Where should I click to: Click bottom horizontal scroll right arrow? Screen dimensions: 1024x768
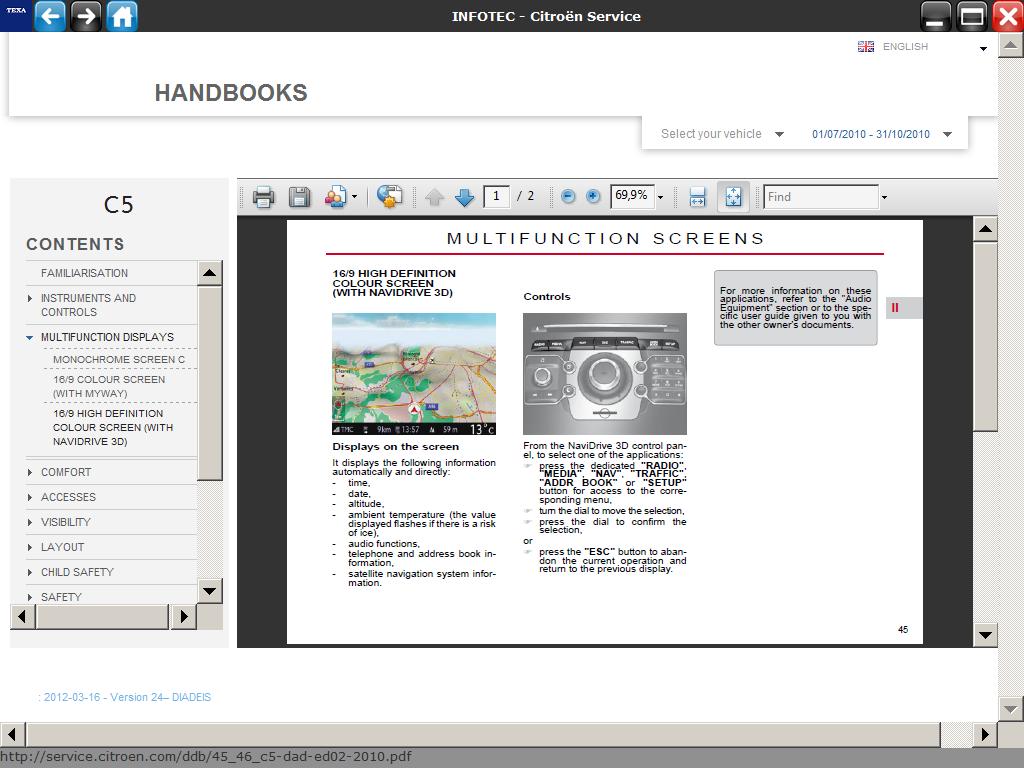985,735
